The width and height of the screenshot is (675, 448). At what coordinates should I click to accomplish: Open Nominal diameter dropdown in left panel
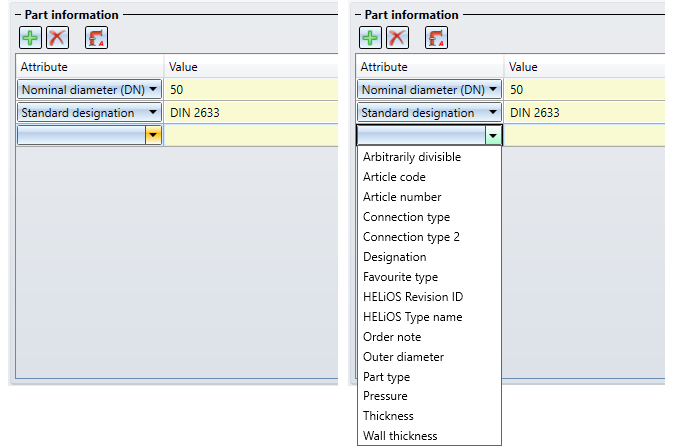click(153, 90)
